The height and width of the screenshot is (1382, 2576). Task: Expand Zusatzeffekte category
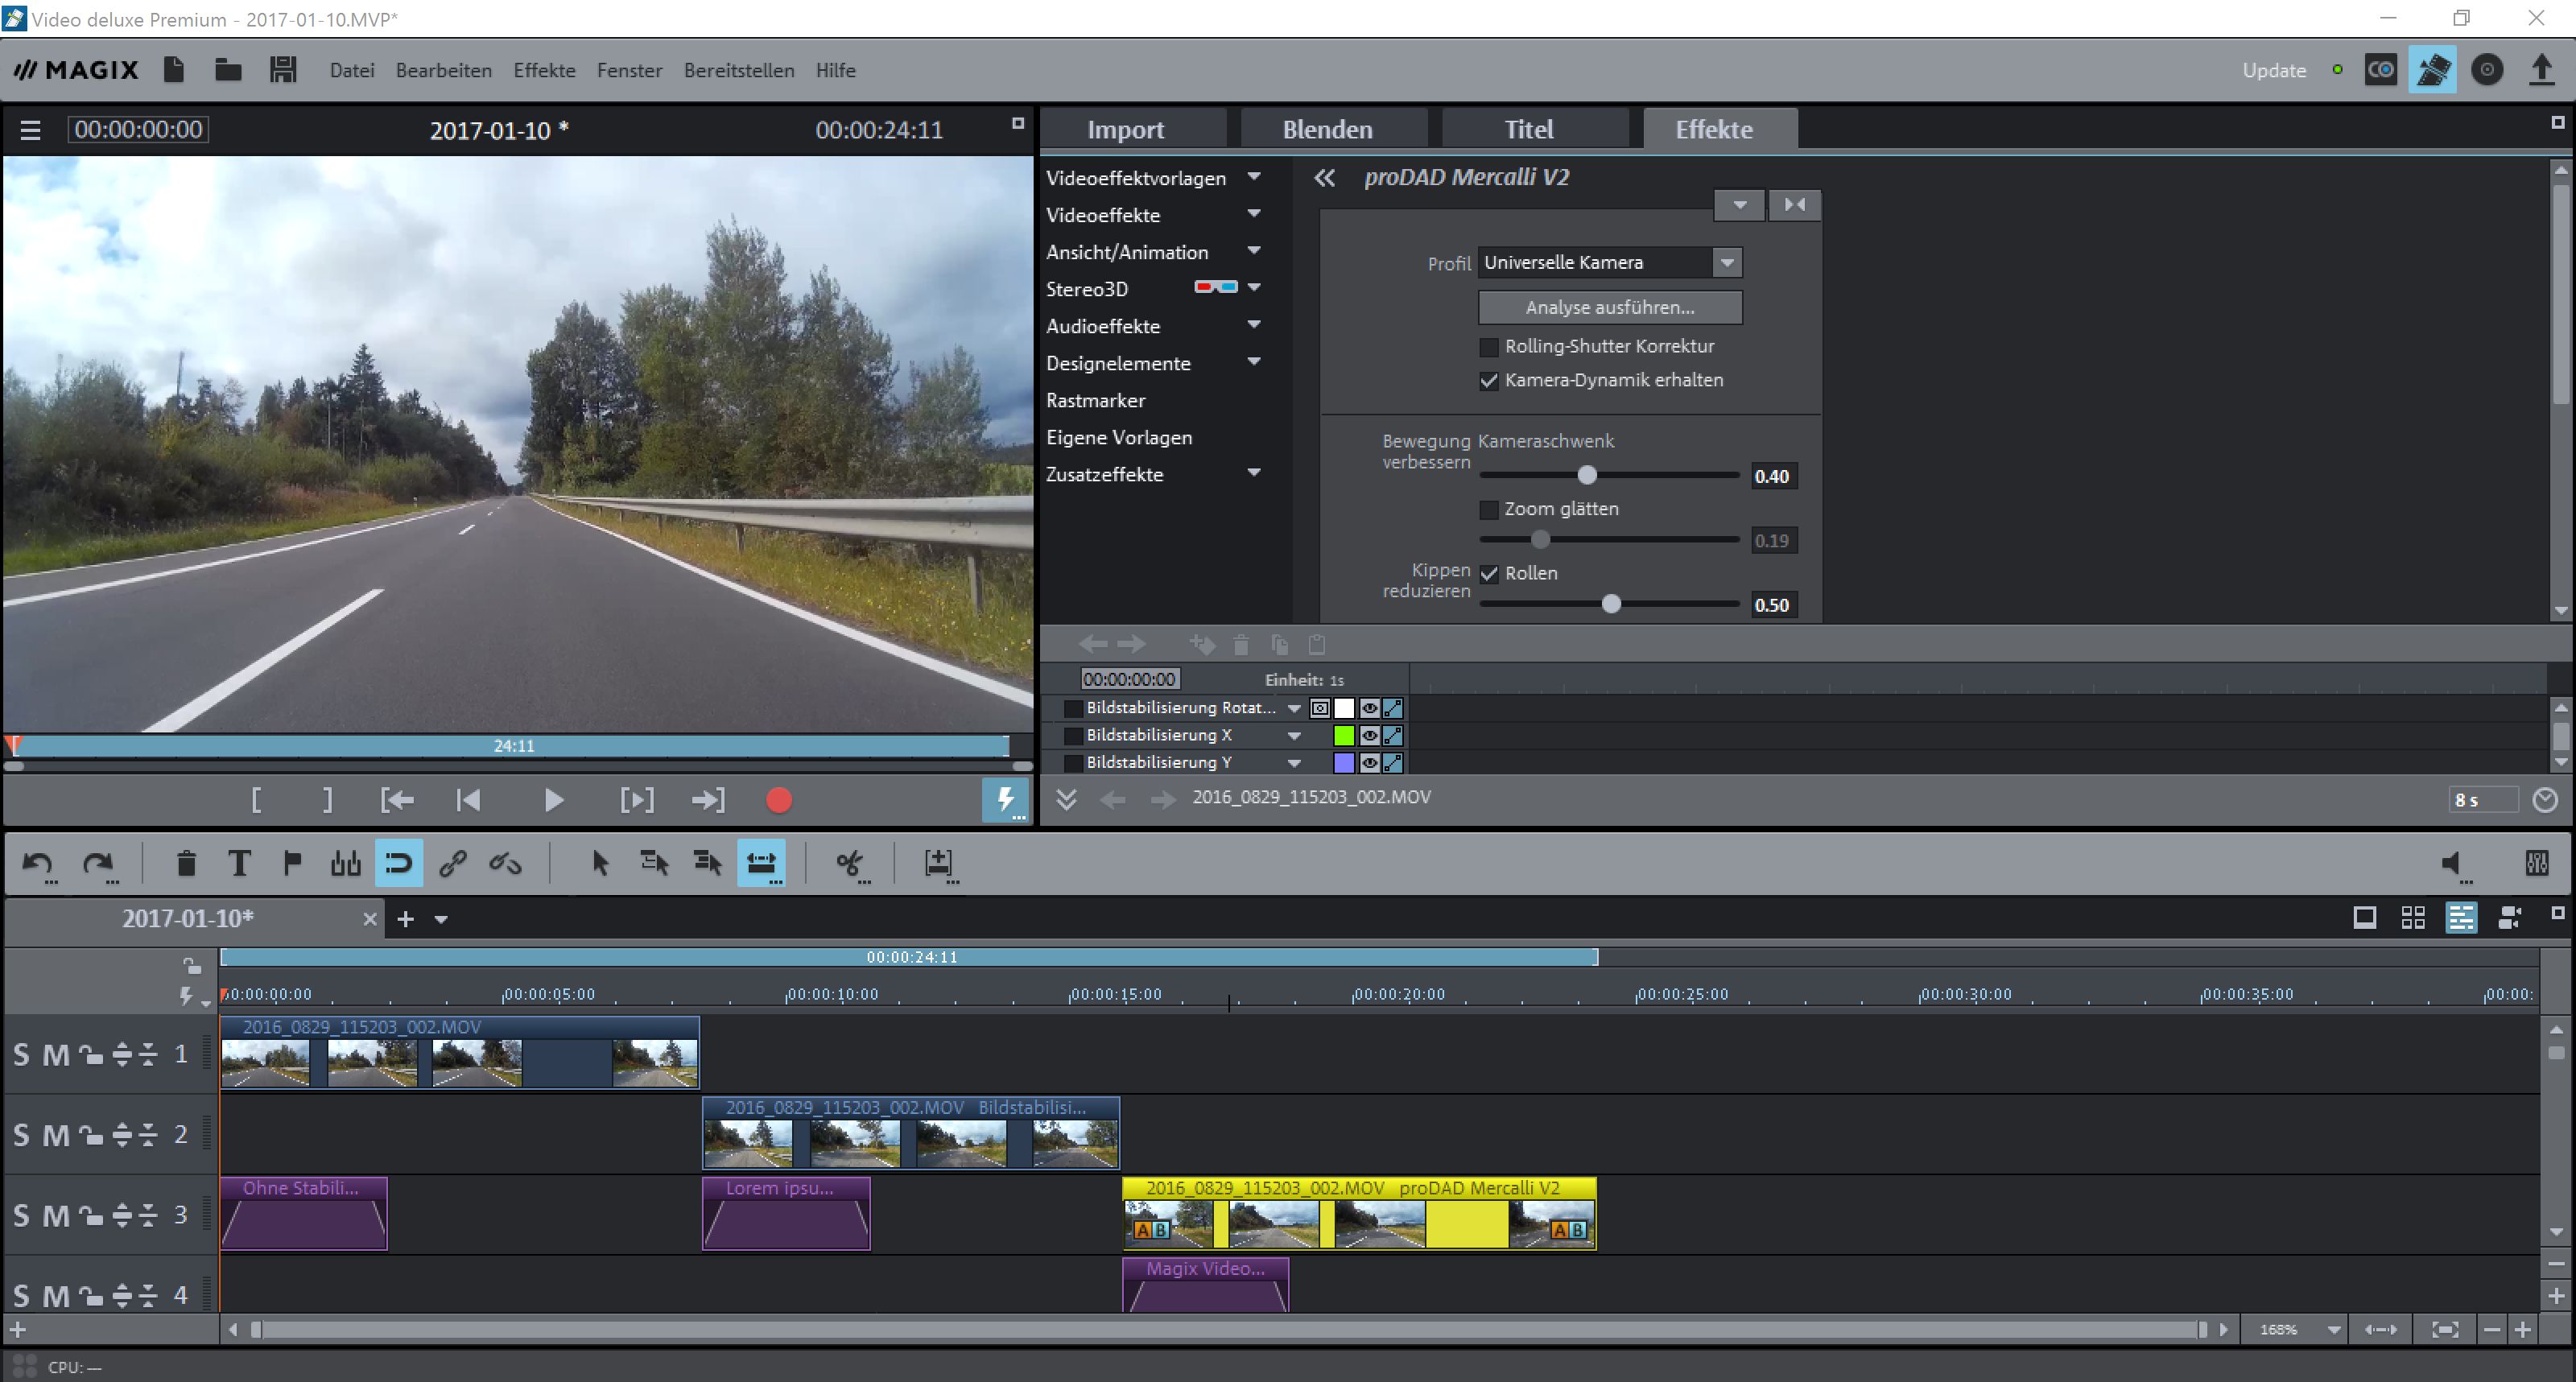point(1254,473)
